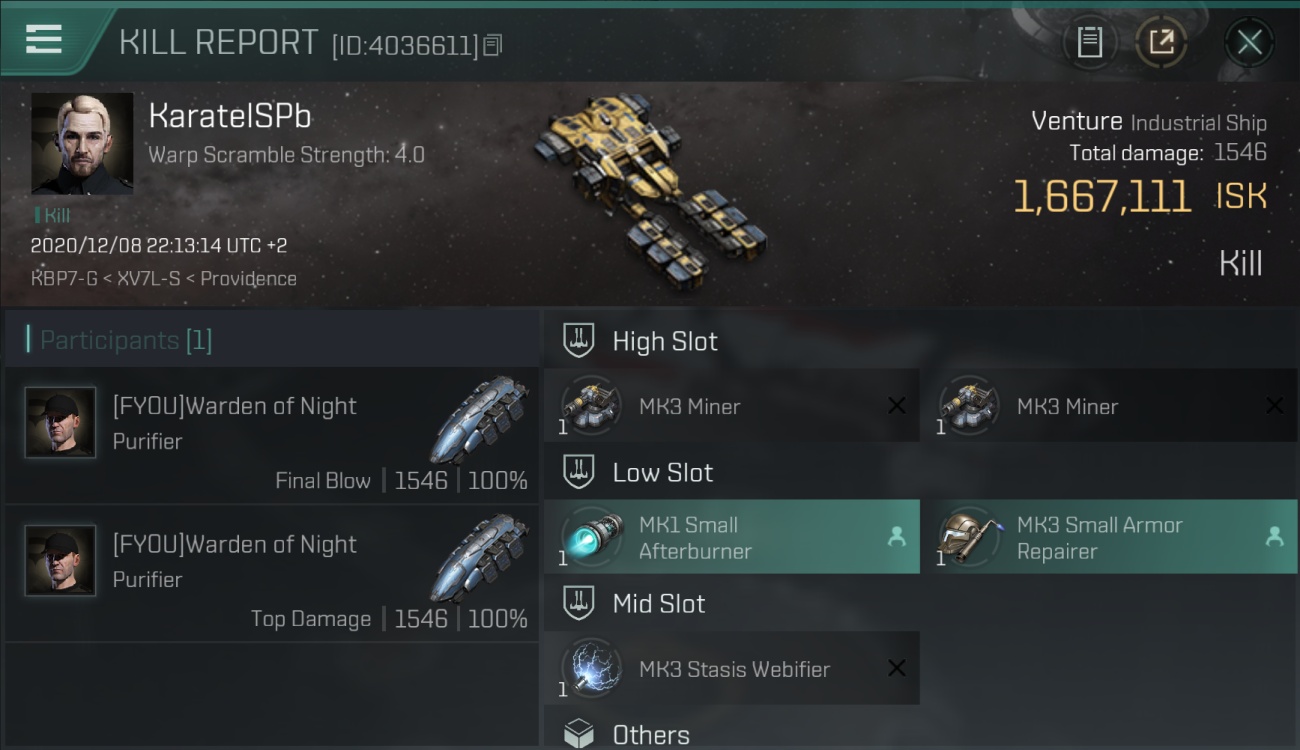Viewport: 1300px width, 750px height.
Task: Close the Kill Report window
Action: [x=1249, y=42]
